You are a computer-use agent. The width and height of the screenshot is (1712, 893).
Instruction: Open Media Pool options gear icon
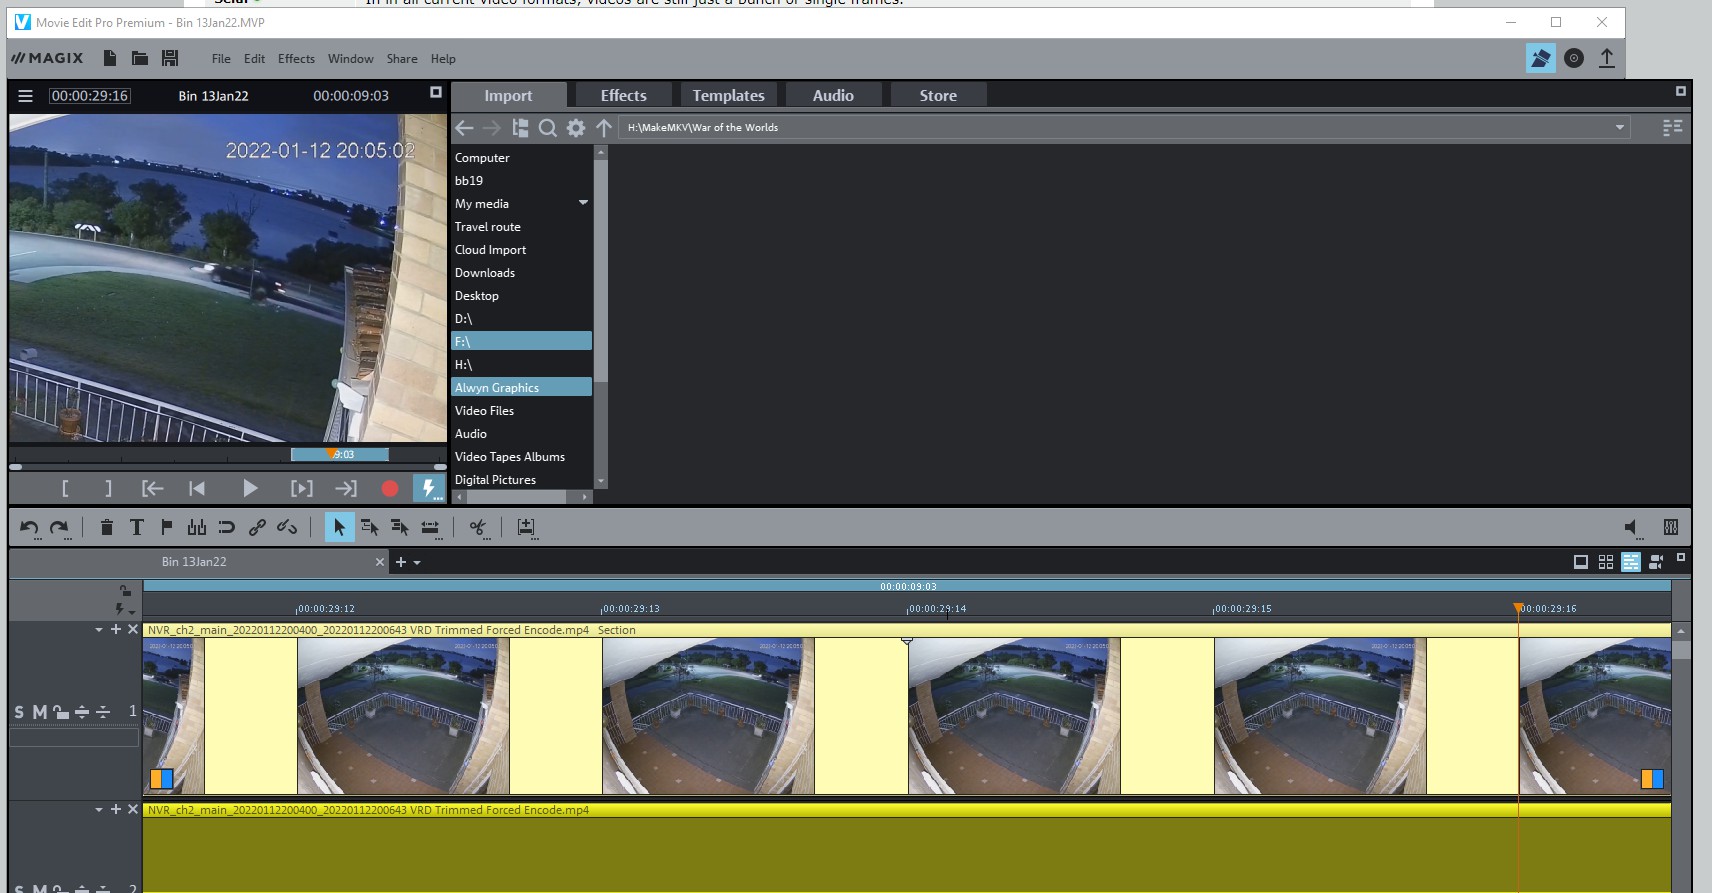point(576,128)
